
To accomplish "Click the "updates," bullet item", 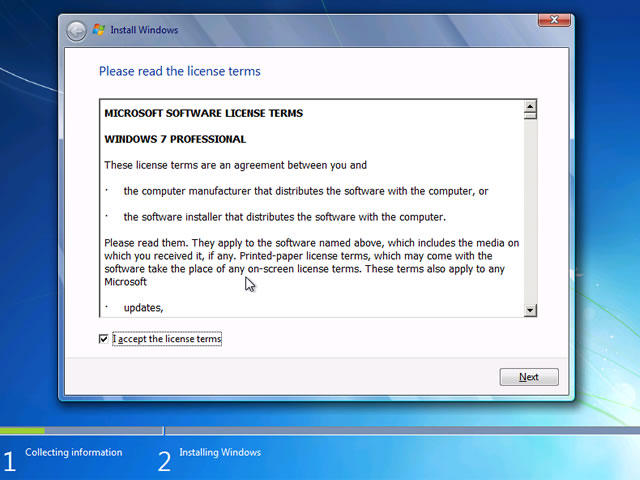I will [143, 308].
